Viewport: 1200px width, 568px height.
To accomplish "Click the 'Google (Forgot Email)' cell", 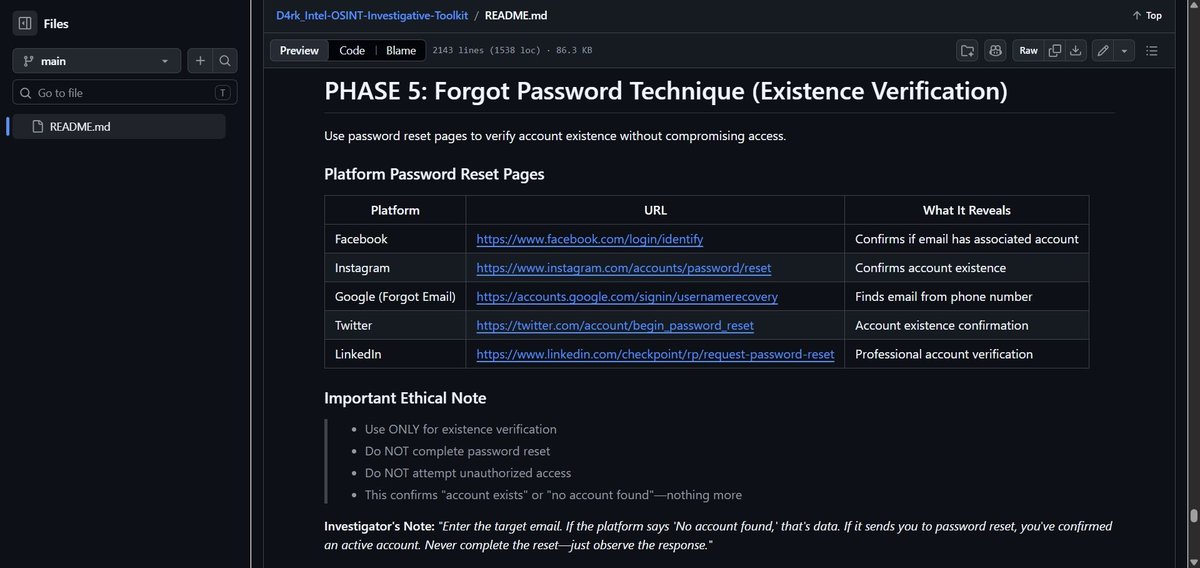I will coord(395,297).
